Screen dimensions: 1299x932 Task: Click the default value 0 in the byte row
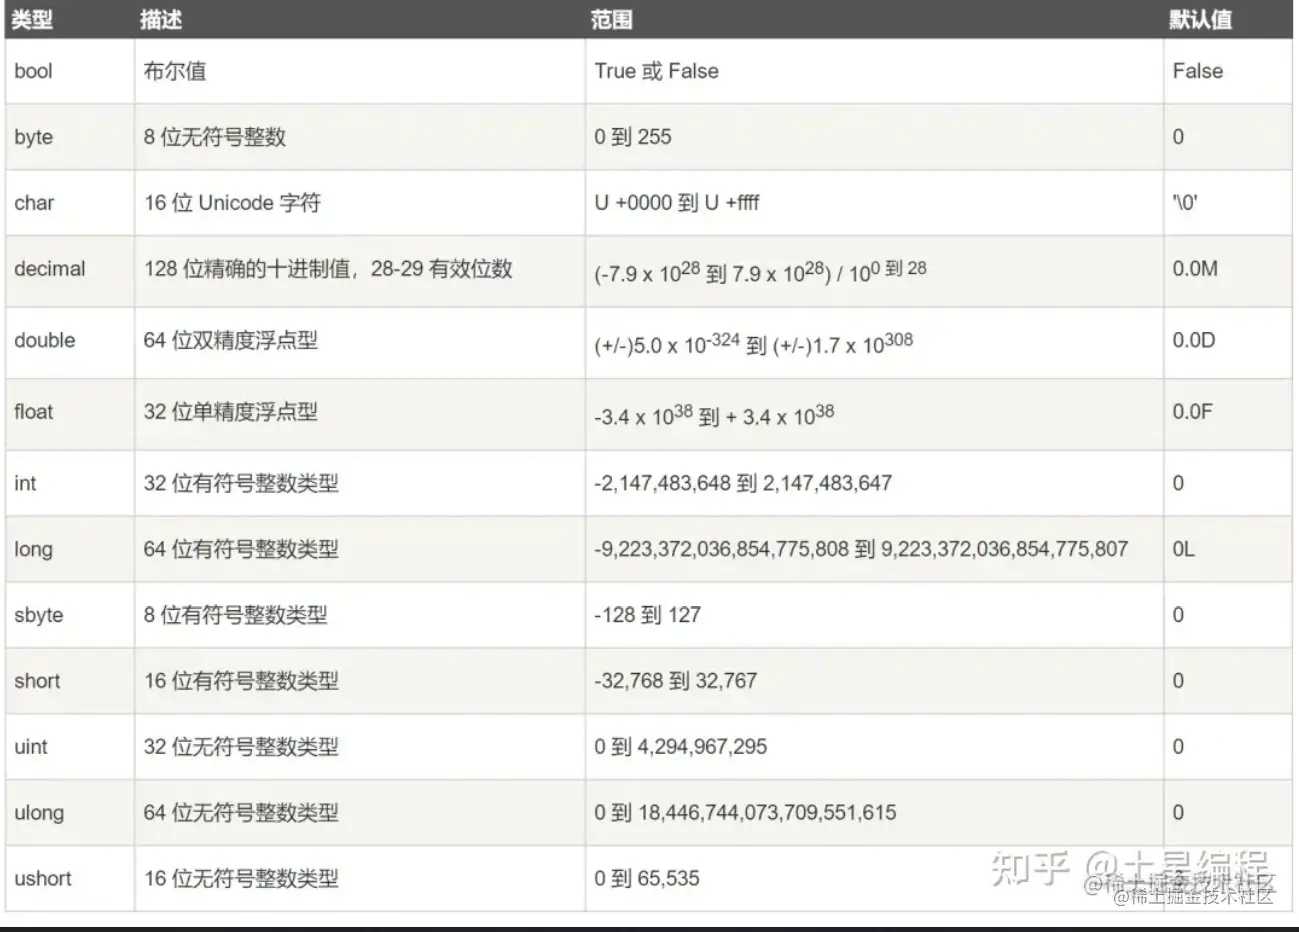point(1179,137)
